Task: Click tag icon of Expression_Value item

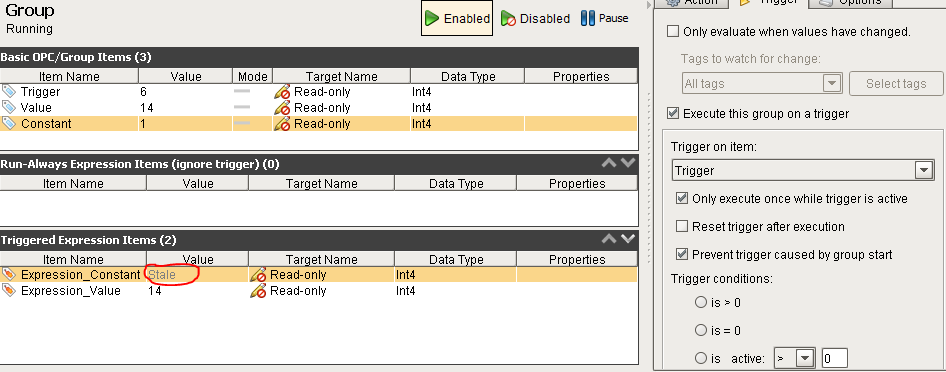Action: (9, 291)
